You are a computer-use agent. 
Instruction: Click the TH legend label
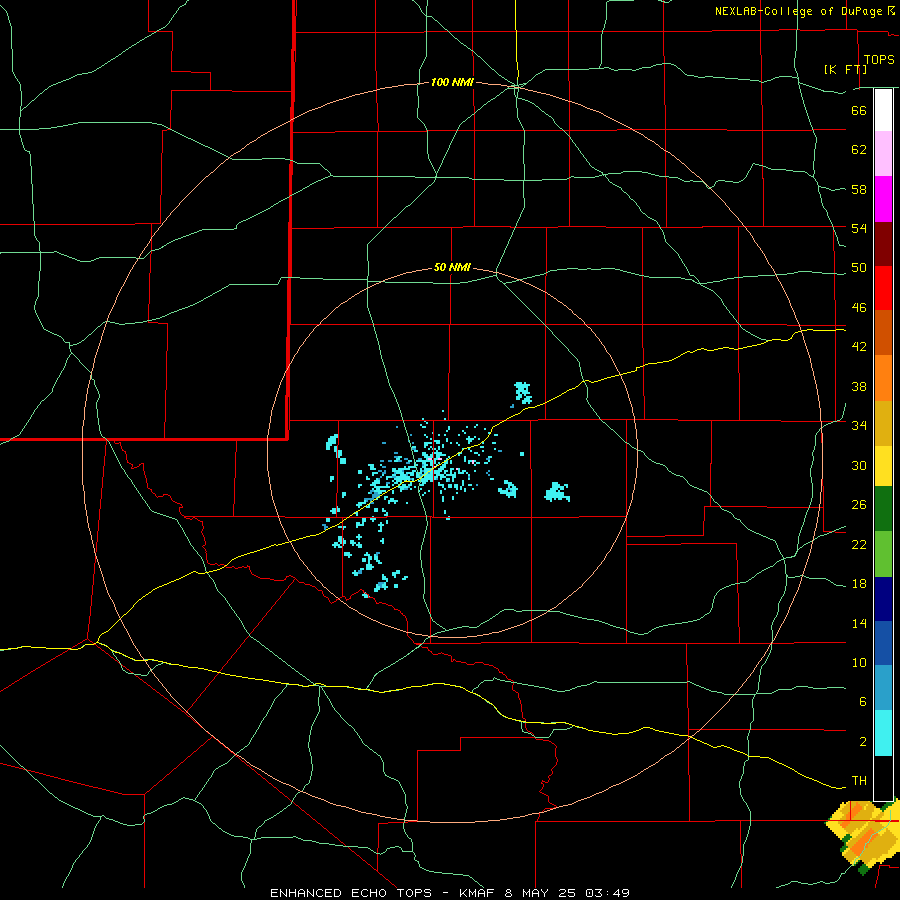859,781
